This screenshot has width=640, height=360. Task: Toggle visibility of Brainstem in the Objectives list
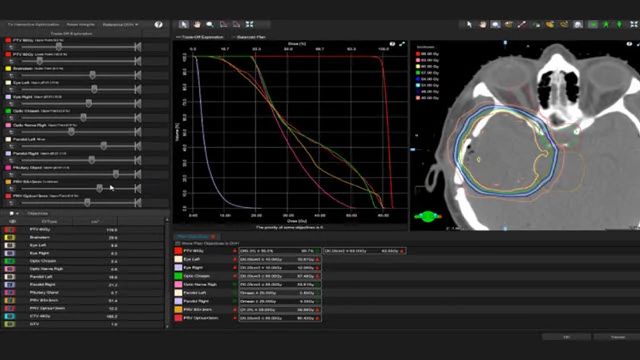tap(10, 238)
